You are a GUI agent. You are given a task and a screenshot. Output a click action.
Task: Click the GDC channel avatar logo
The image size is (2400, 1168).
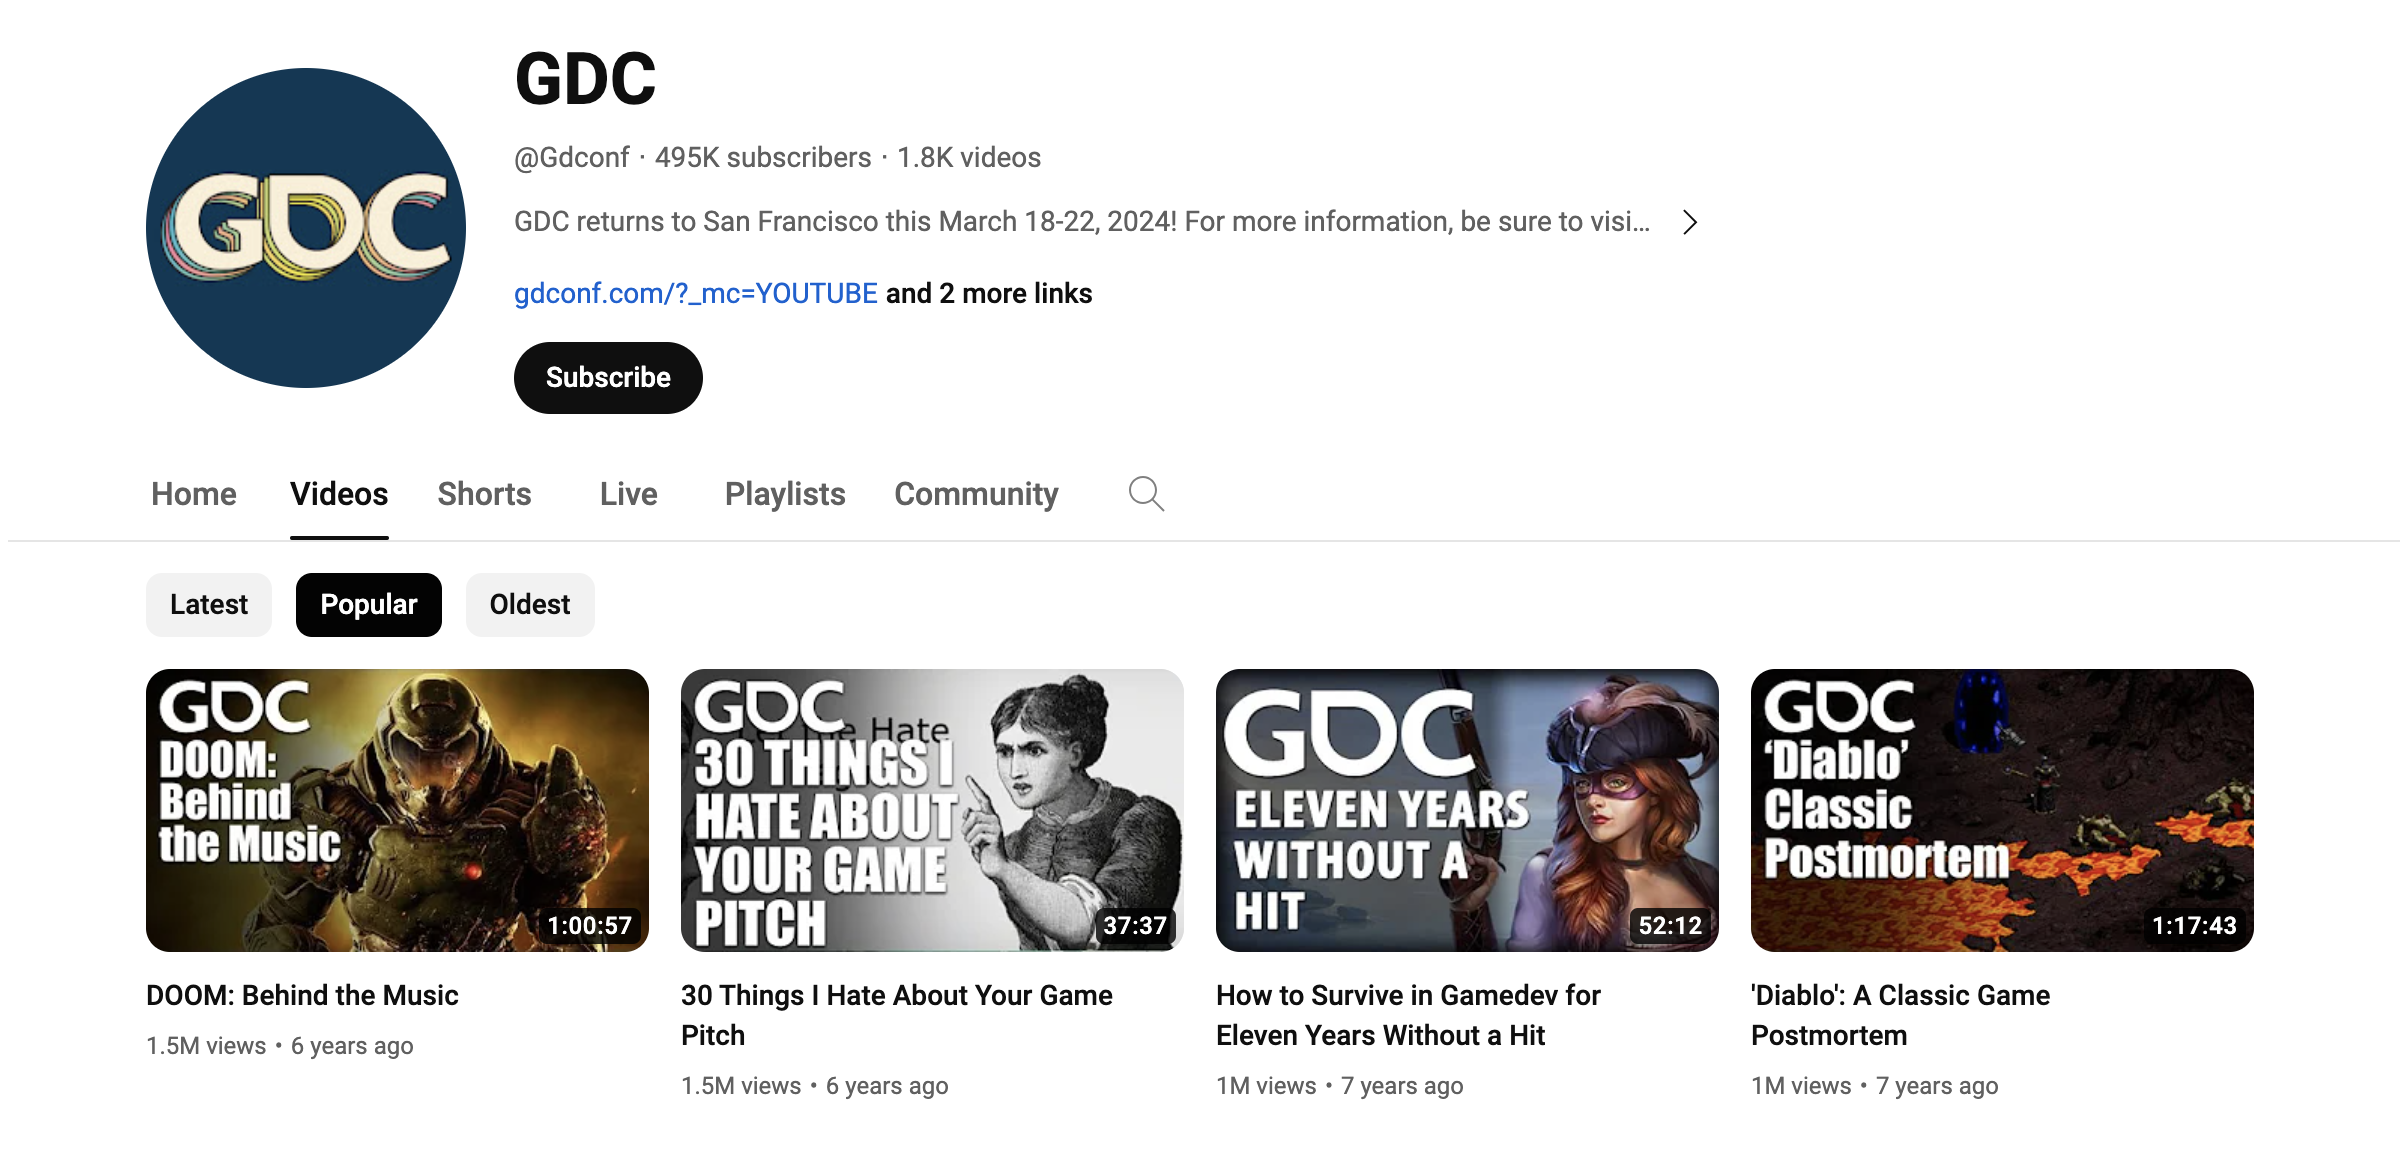coord(306,228)
